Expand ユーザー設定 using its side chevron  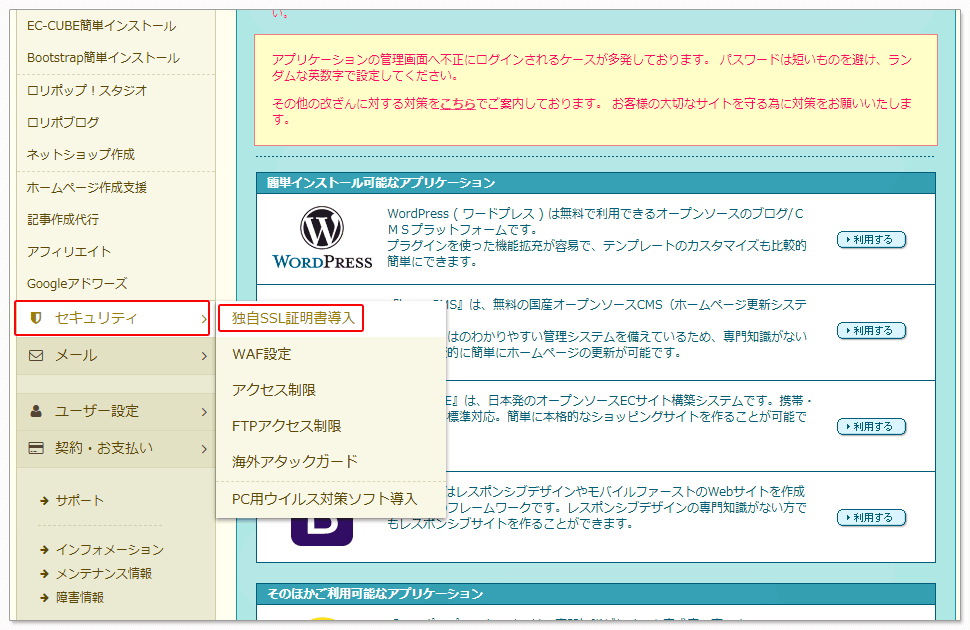coord(205,409)
